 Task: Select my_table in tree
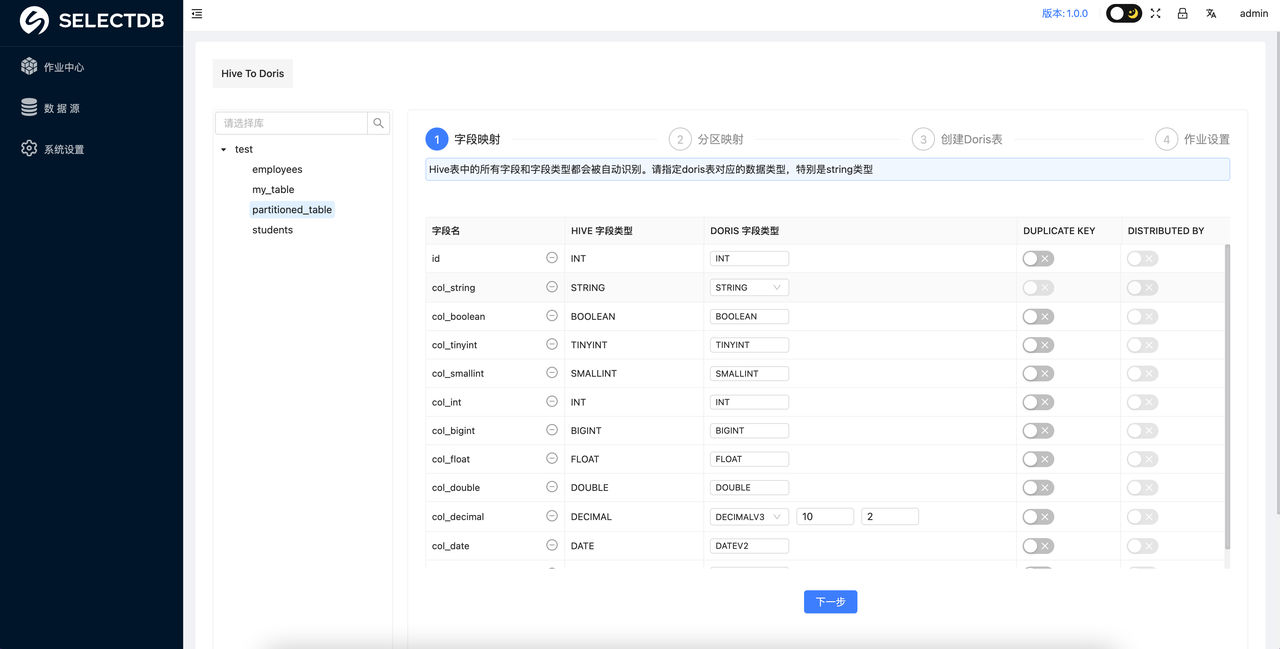273,190
